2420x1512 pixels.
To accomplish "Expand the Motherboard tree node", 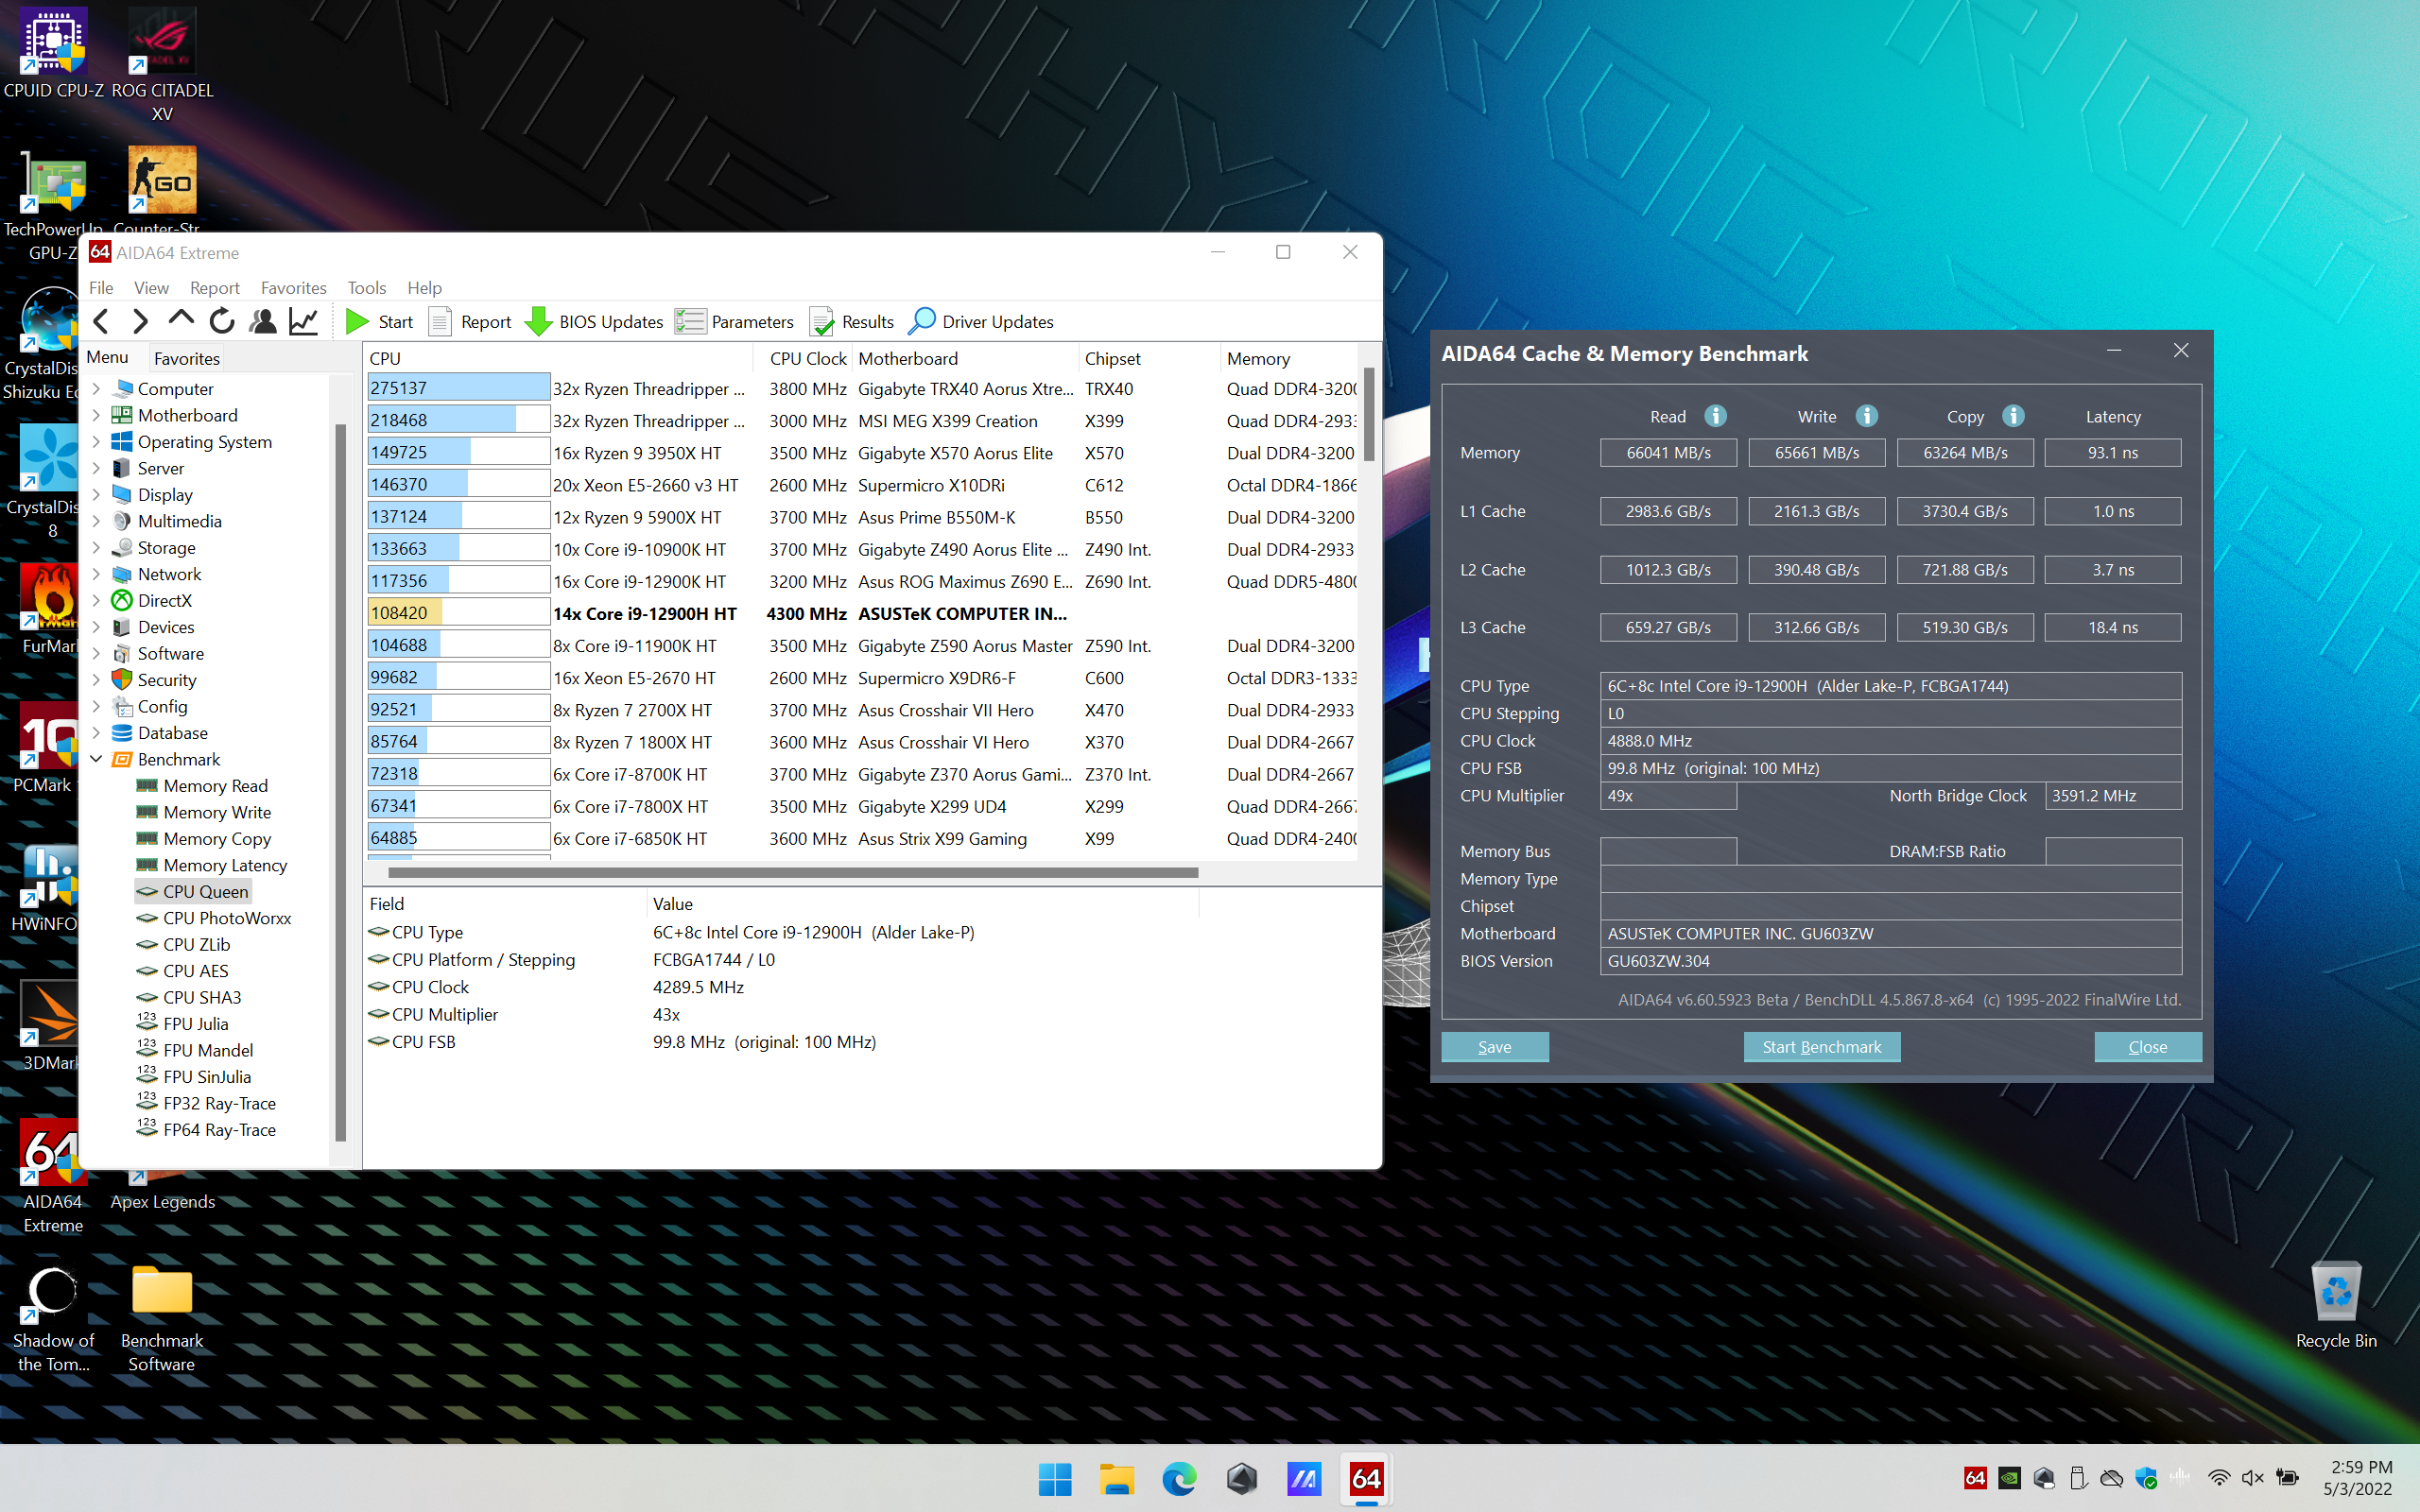I will pyautogui.click(x=97, y=415).
